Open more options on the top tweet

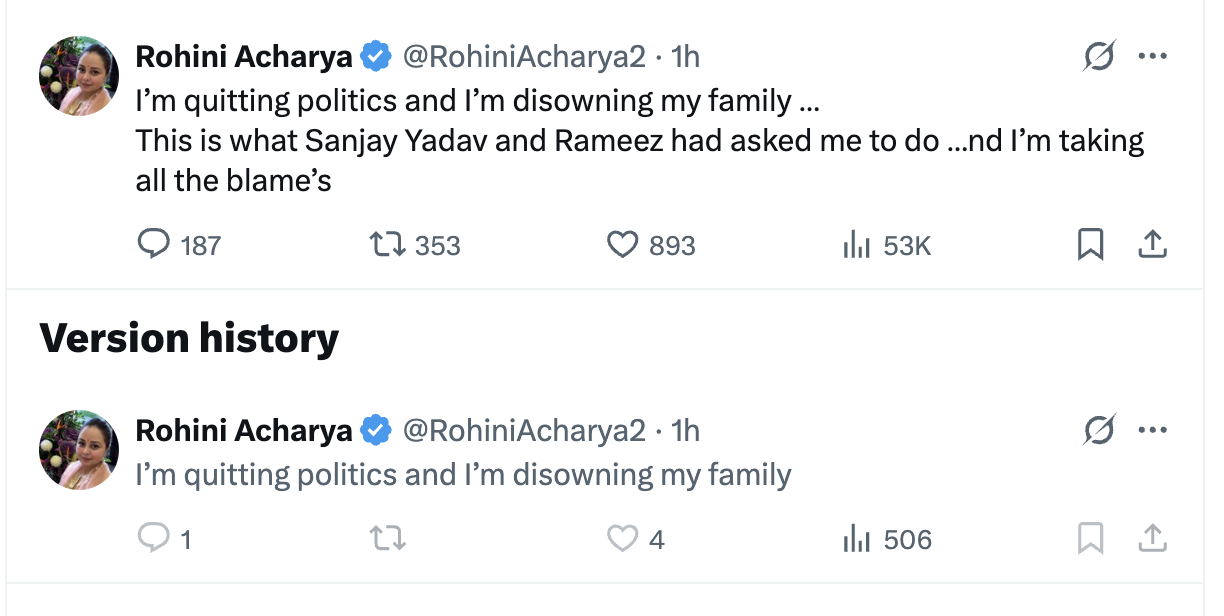[x=1152, y=57]
